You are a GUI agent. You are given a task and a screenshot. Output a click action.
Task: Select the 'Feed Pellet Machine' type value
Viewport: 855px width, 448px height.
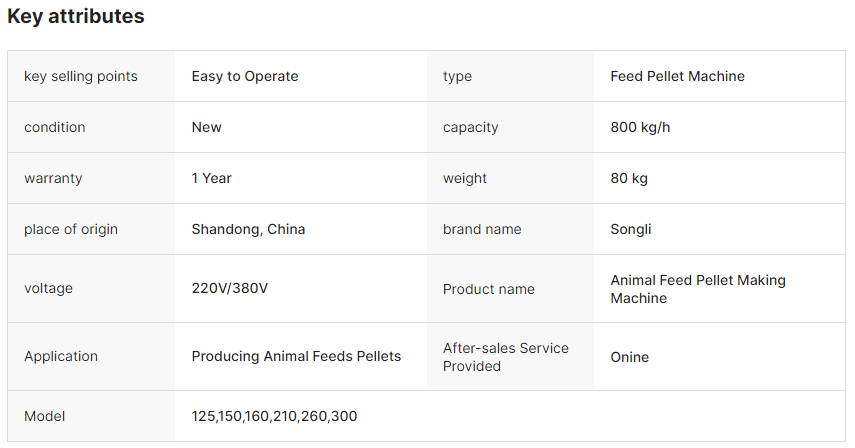point(677,76)
